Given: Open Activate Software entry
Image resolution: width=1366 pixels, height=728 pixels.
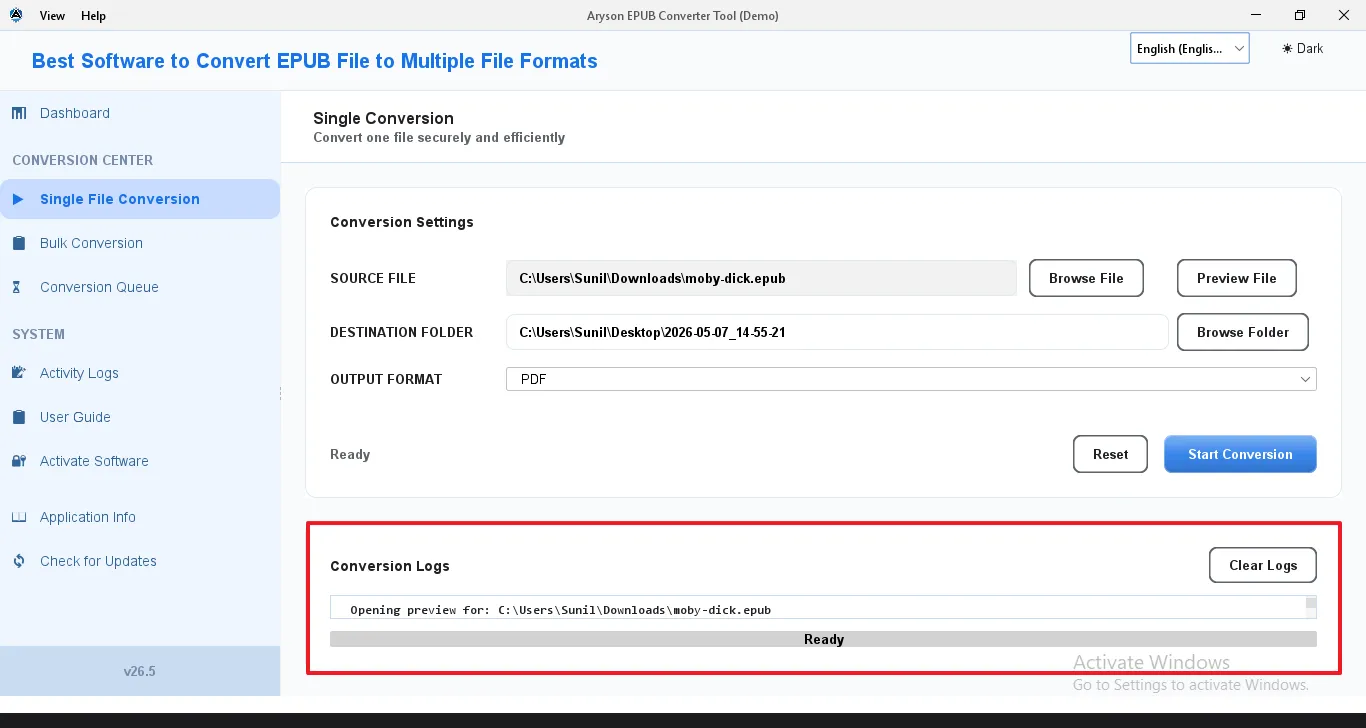Looking at the screenshot, I should pyautogui.click(x=140, y=461).
